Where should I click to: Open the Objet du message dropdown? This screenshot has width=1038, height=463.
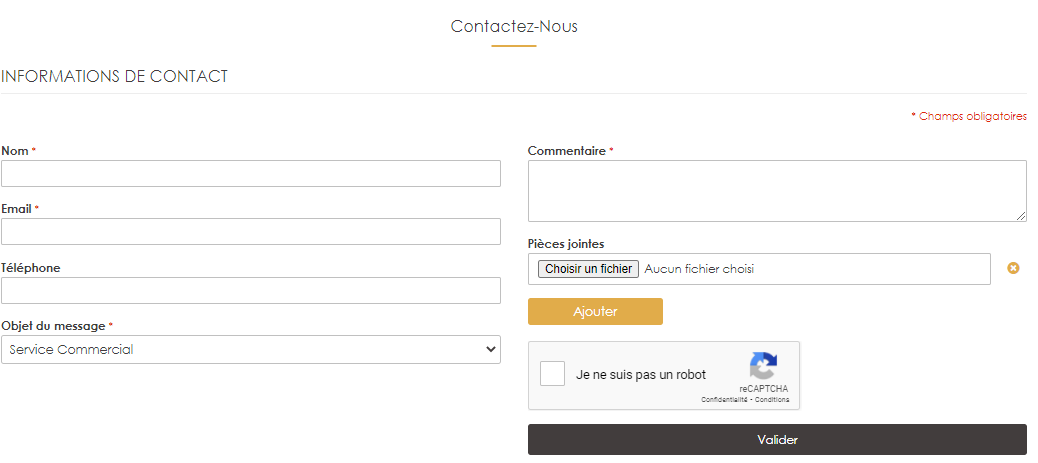tap(251, 349)
